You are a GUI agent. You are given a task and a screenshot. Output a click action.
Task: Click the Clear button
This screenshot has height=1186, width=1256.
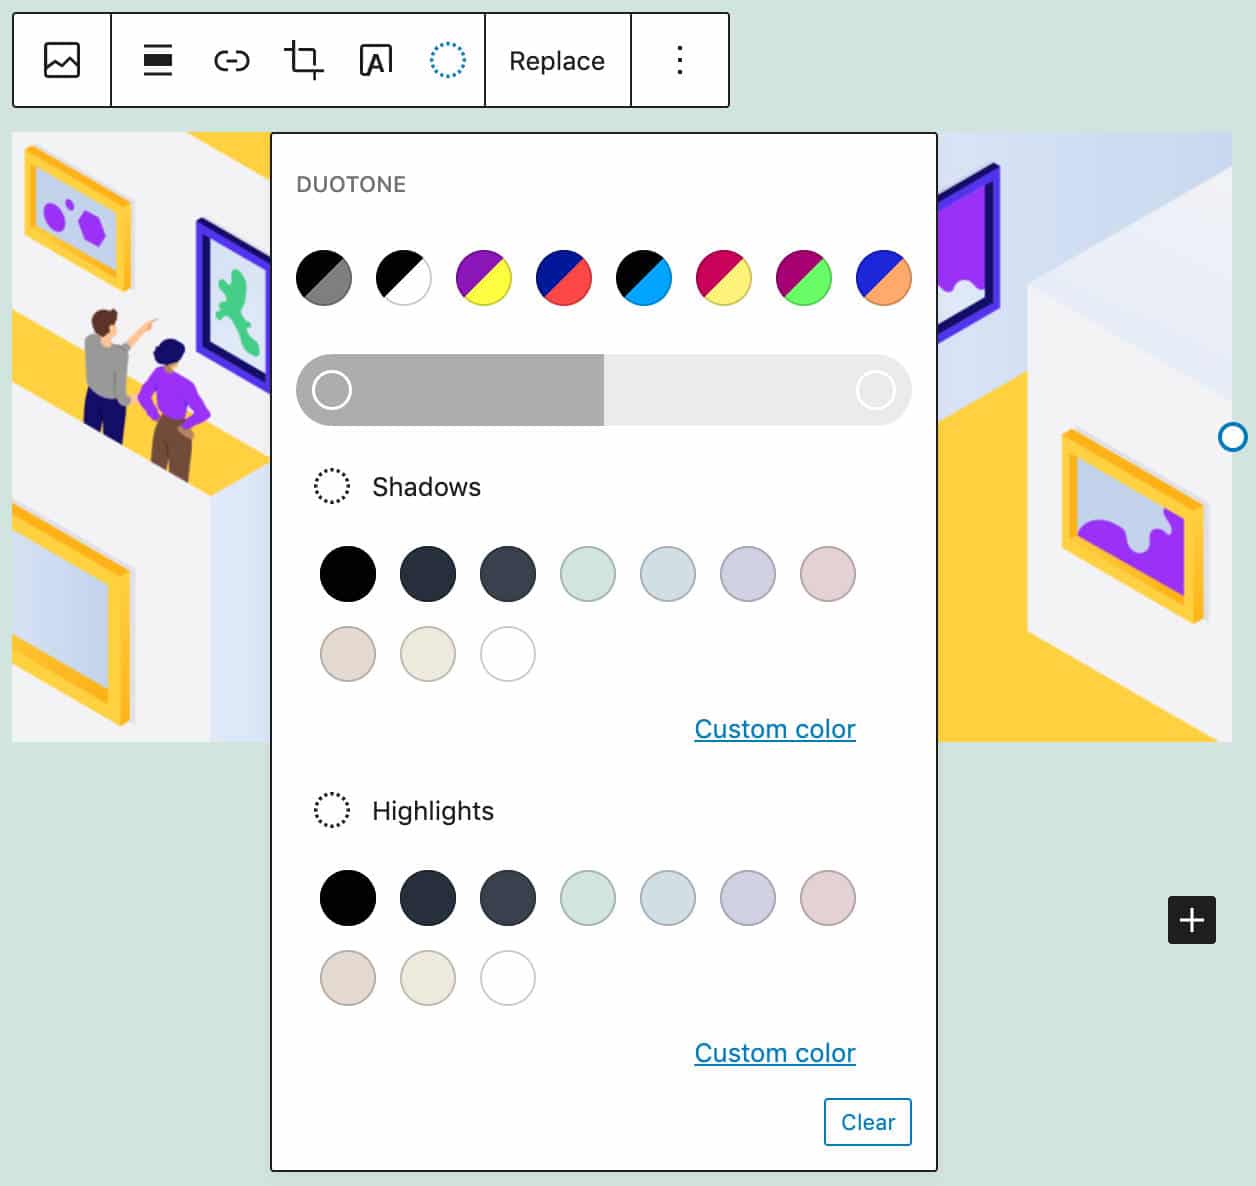[867, 1122]
